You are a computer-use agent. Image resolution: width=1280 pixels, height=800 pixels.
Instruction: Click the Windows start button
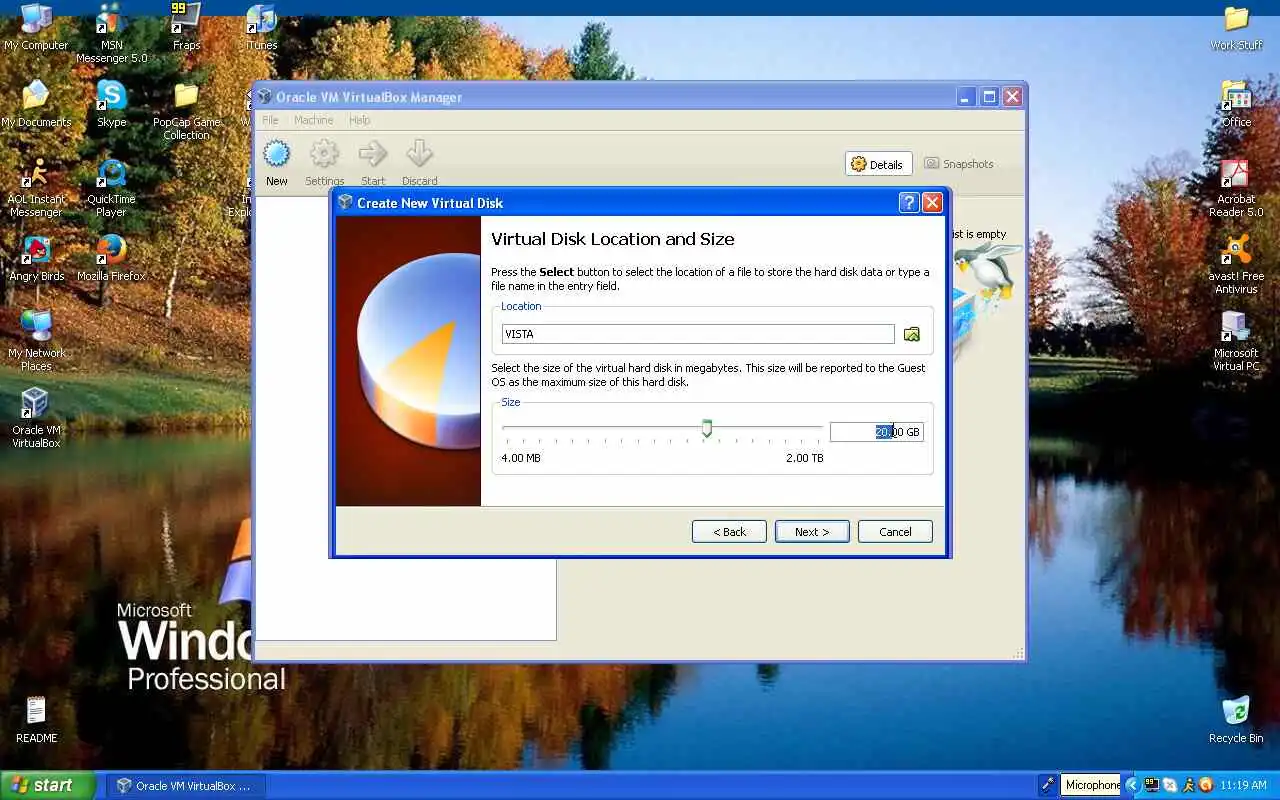(x=48, y=785)
